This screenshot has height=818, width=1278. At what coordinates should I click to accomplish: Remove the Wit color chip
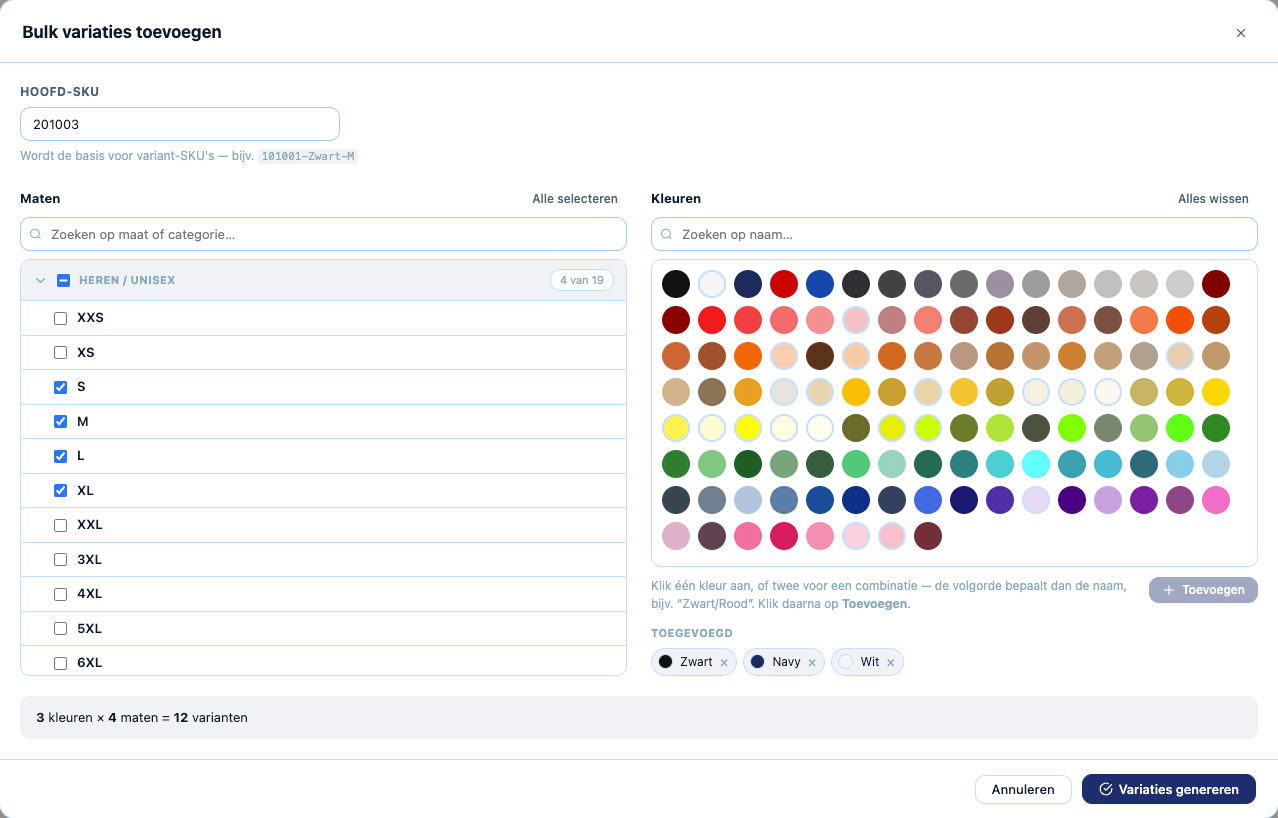(890, 663)
